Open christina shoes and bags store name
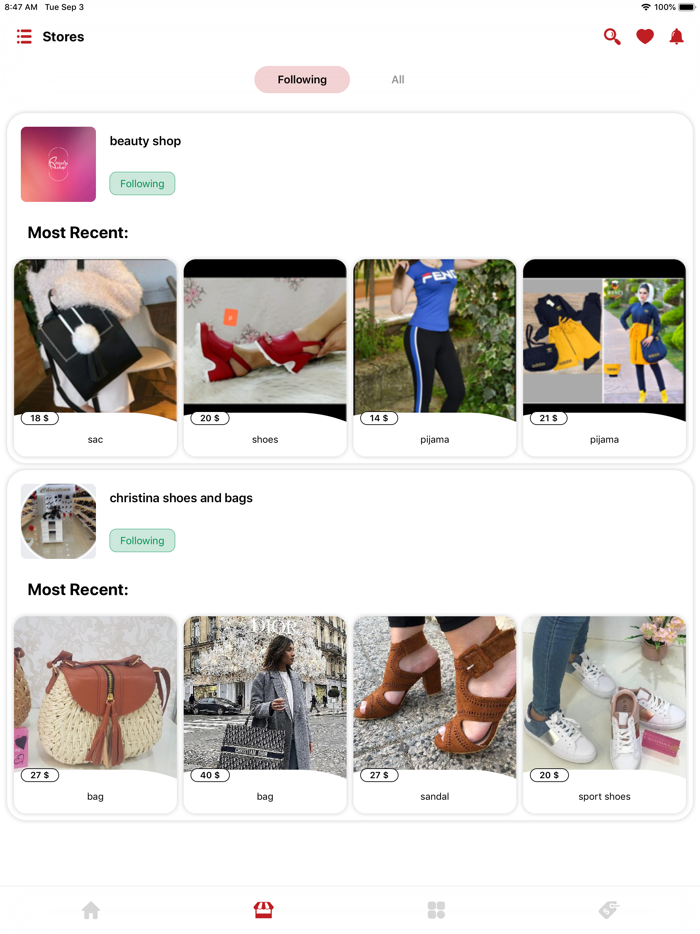 [x=181, y=498]
